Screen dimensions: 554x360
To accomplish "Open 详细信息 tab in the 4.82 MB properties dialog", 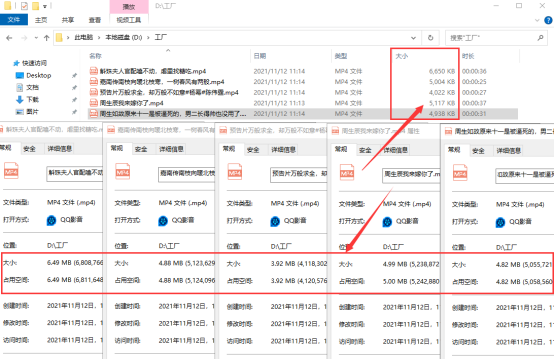I will coord(508,151).
